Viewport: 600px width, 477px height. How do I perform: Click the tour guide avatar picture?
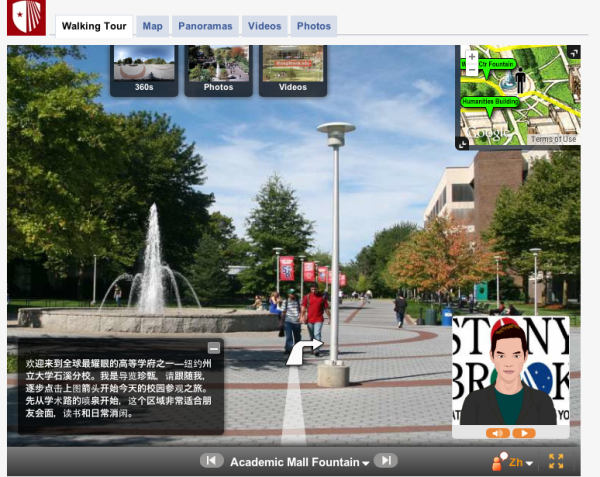point(511,371)
